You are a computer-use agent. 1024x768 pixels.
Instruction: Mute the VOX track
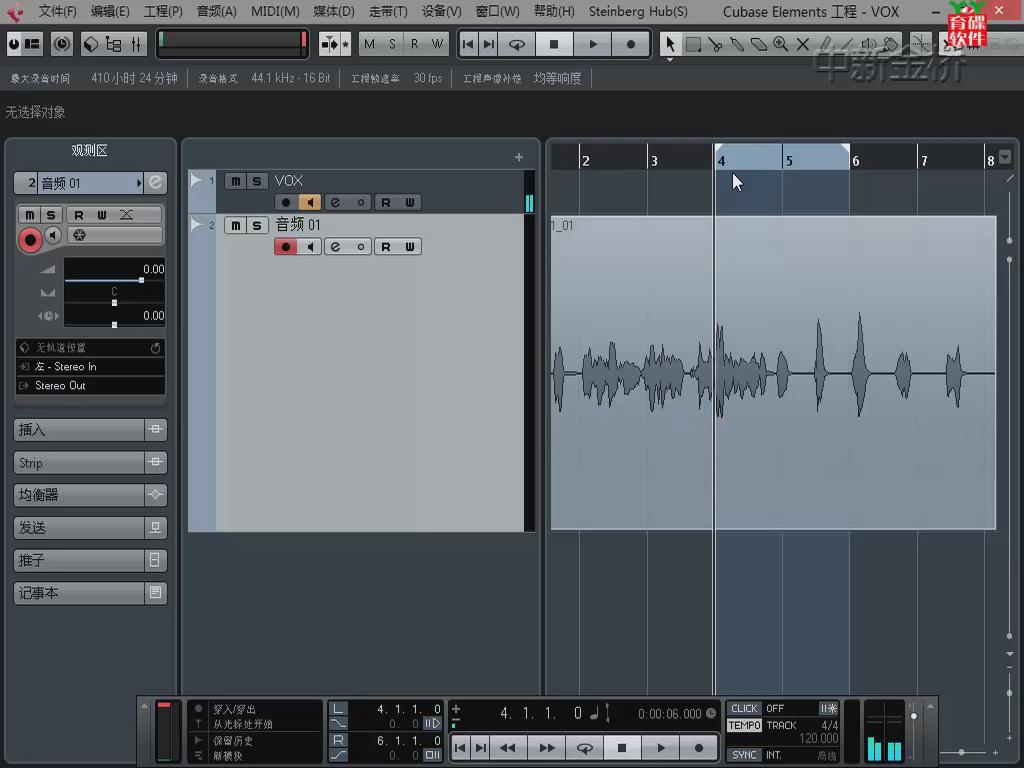tap(235, 181)
